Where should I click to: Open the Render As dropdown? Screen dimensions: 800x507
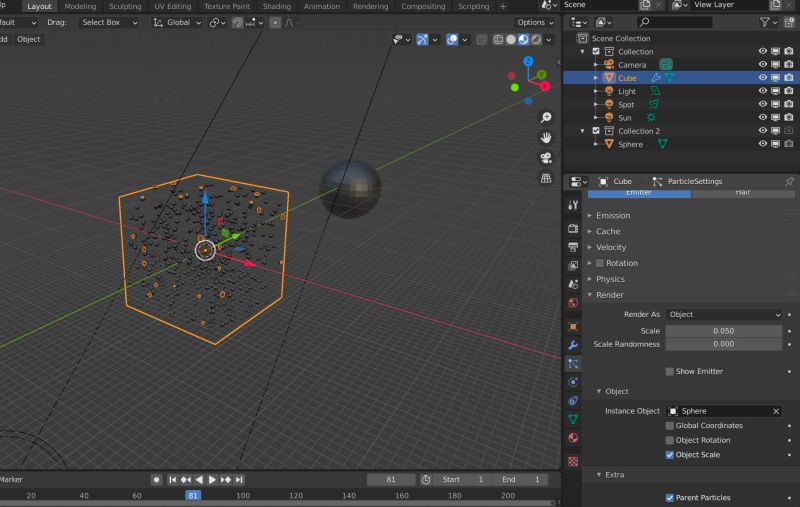pos(723,315)
